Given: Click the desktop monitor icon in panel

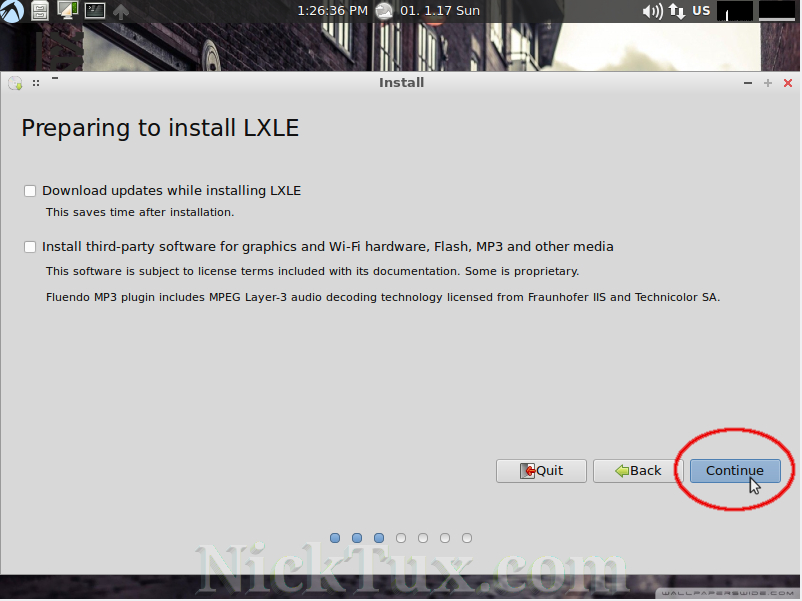Looking at the screenshot, I should point(67,11).
